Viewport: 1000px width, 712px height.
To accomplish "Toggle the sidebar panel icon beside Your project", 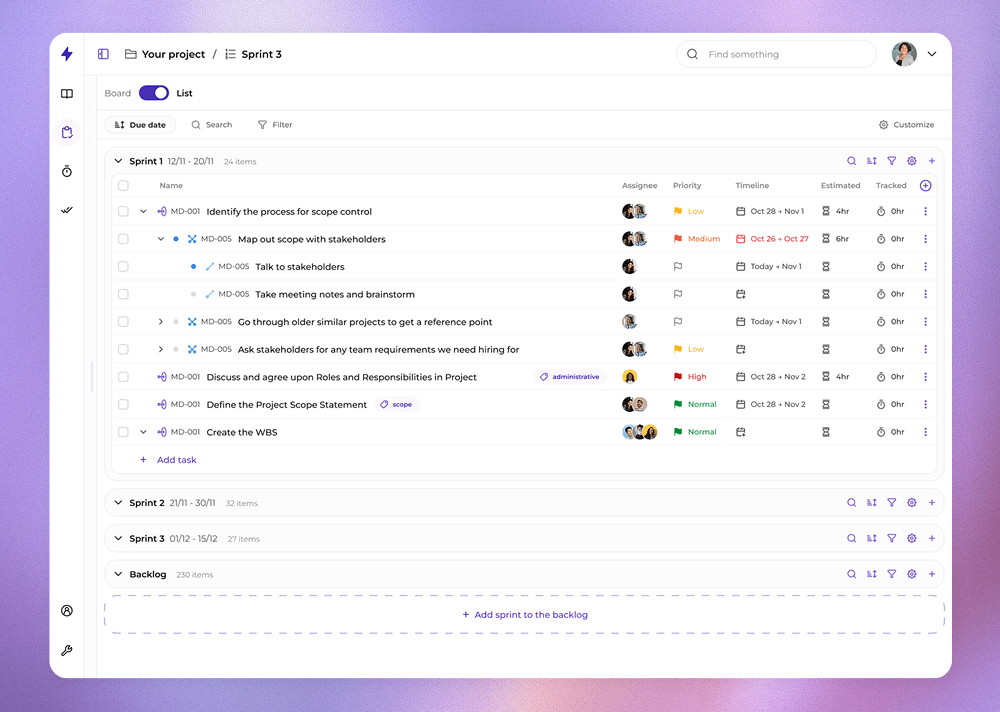I will 103,54.
